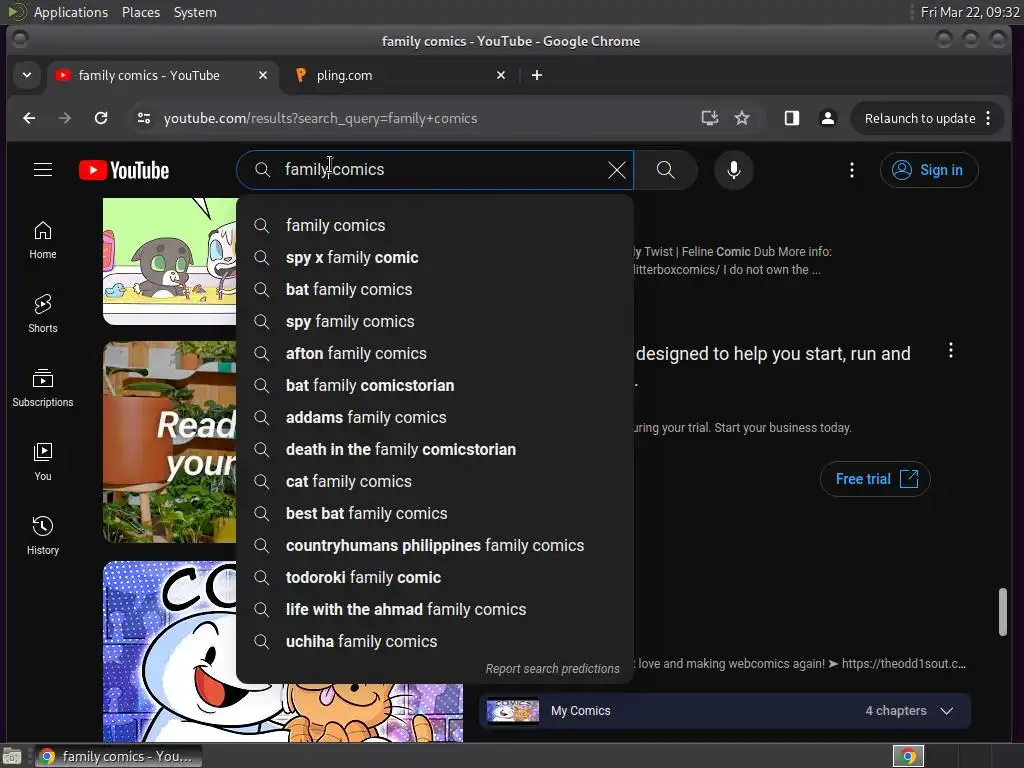Click the family comics taskbar window button

pos(118,756)
